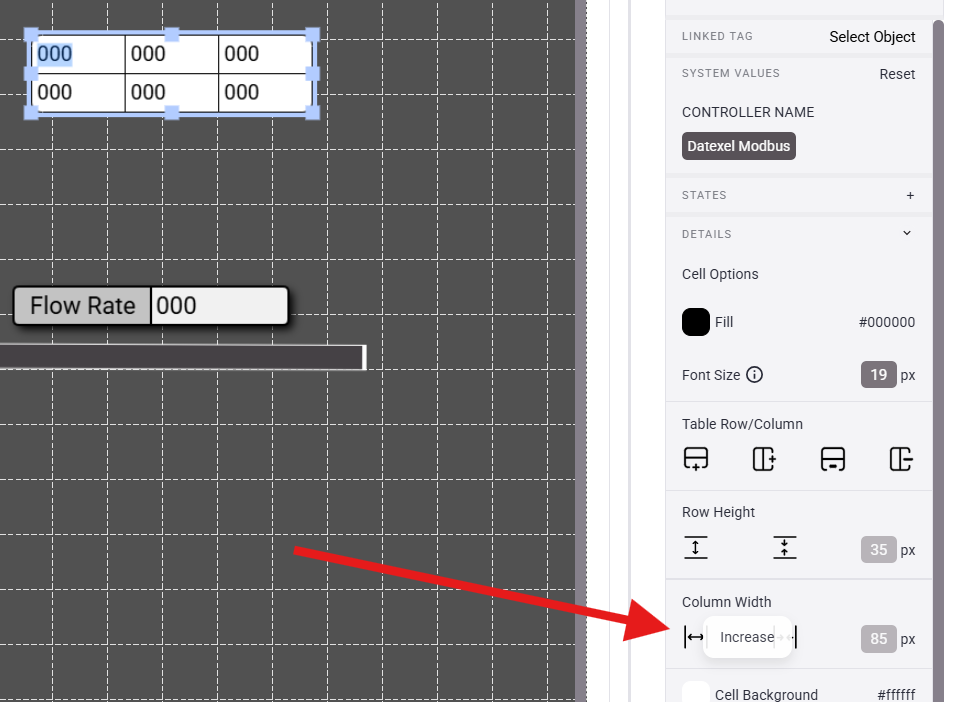Open the black Fill color swatch

point(696,322)
